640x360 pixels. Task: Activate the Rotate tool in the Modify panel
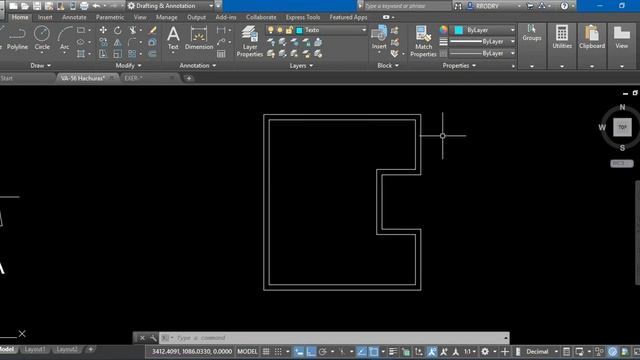118,30
